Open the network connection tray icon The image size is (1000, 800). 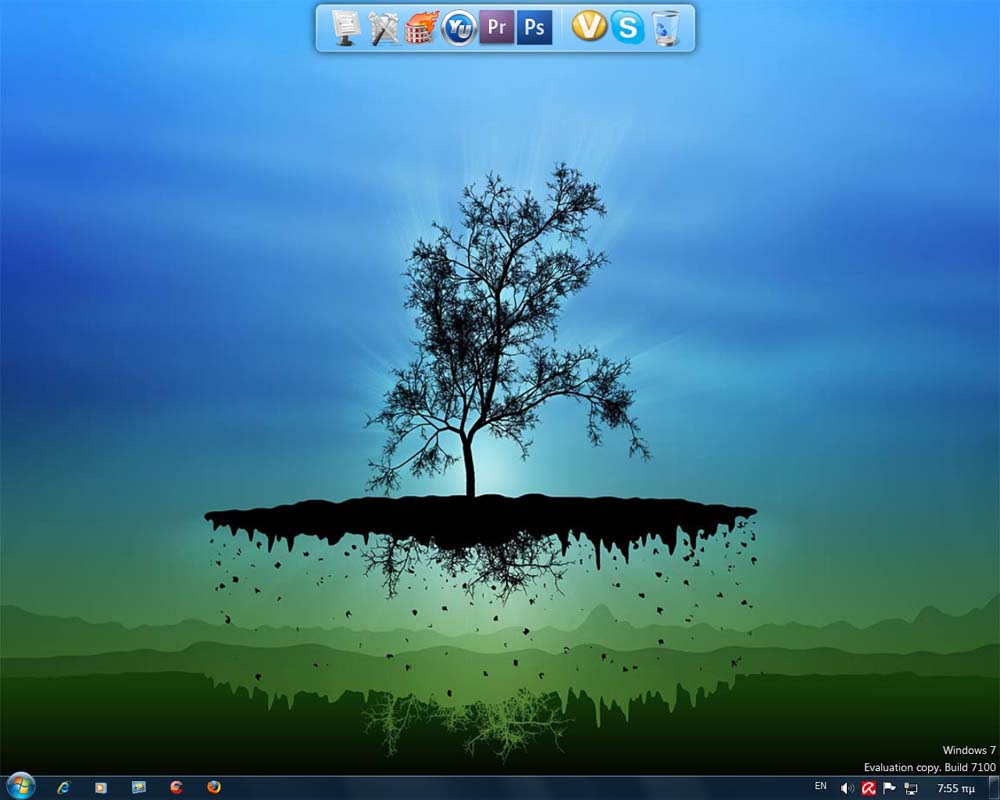pyautogui.click(x=911, y=789)
